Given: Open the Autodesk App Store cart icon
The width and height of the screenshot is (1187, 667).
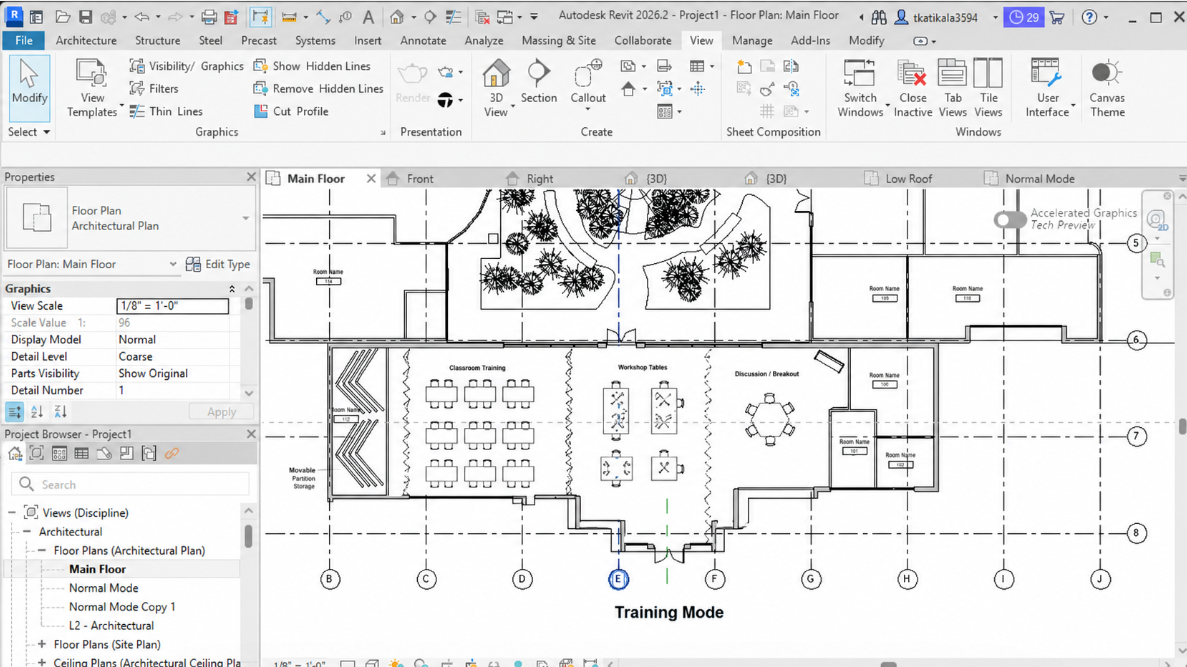Looking at the screenshot, I should click(x=1057, y=17).
